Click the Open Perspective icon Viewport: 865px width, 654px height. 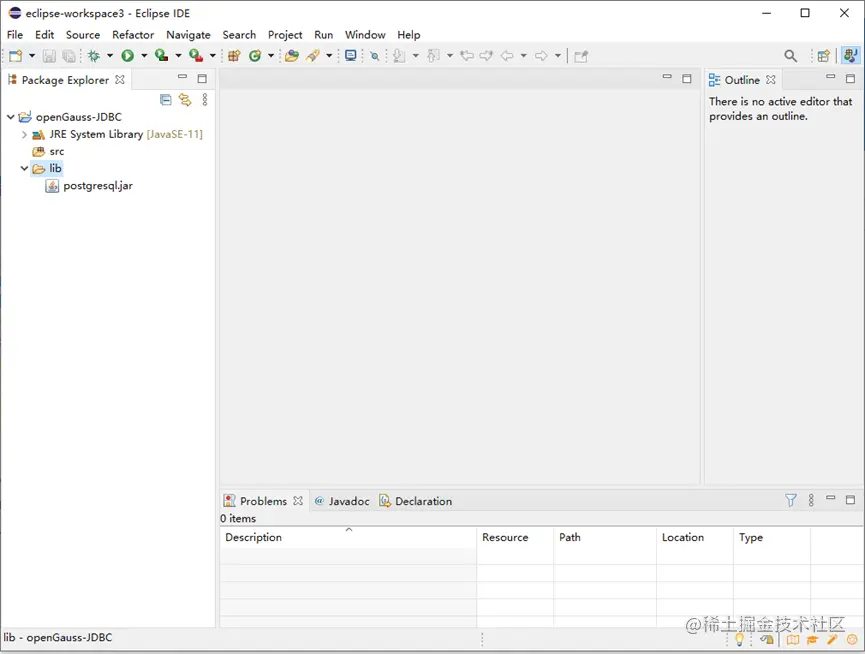point(824,56)
